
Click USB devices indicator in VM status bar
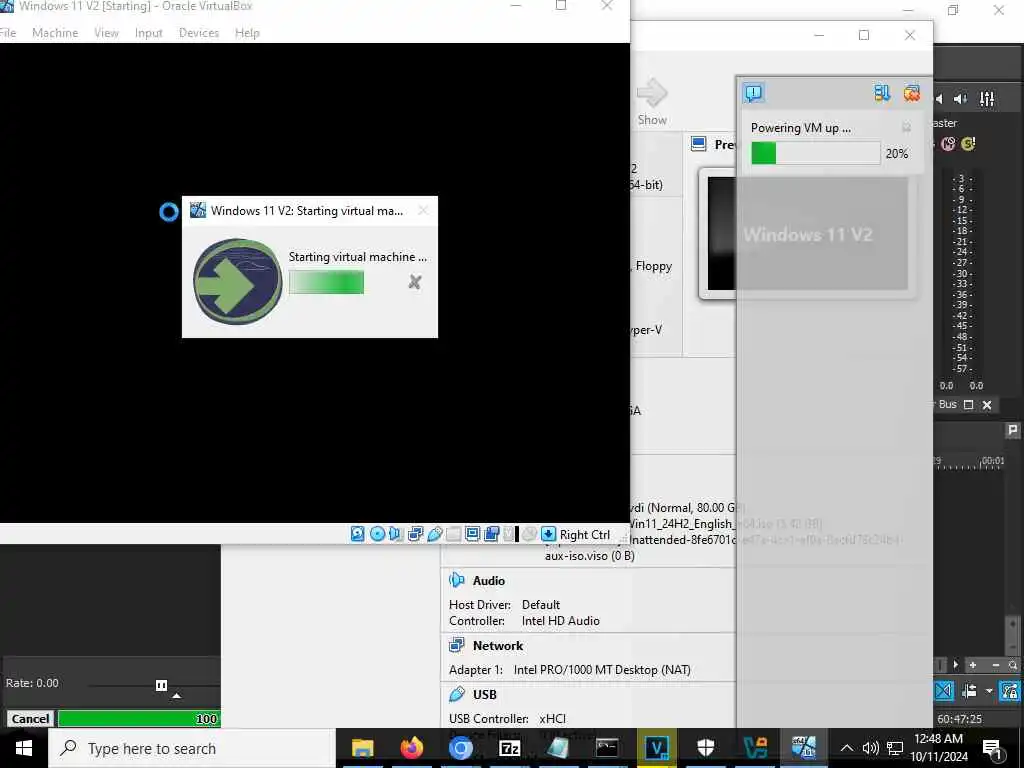pyautogui.click(x=435, y=534)
